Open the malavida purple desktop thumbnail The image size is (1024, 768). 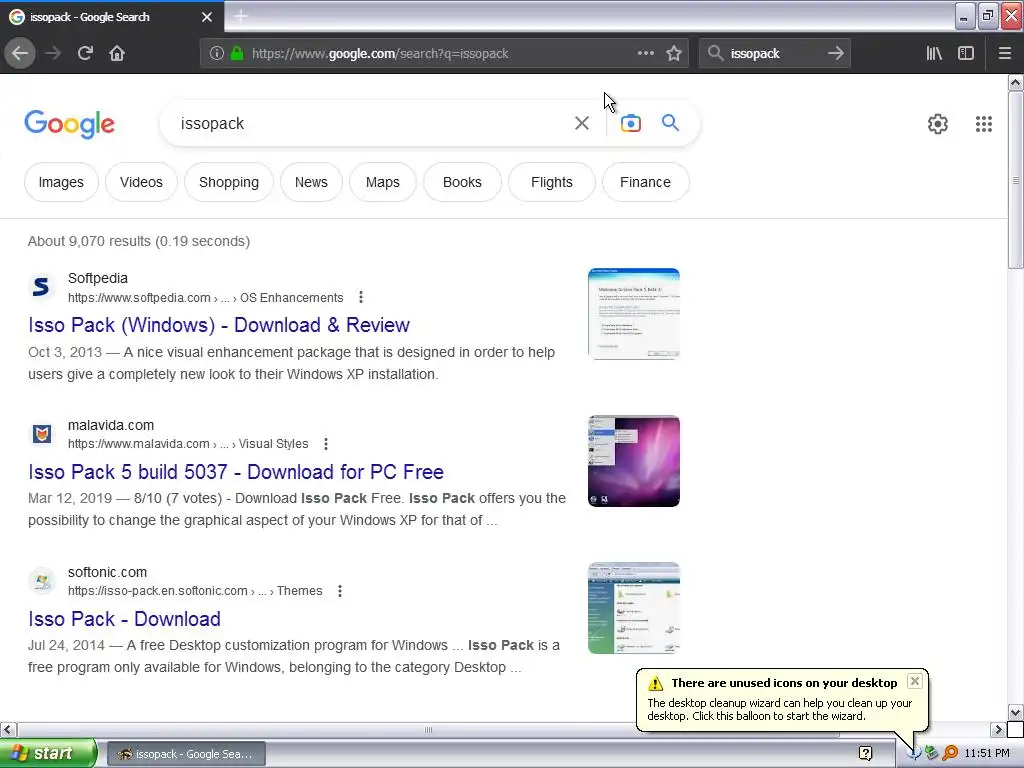633,461
